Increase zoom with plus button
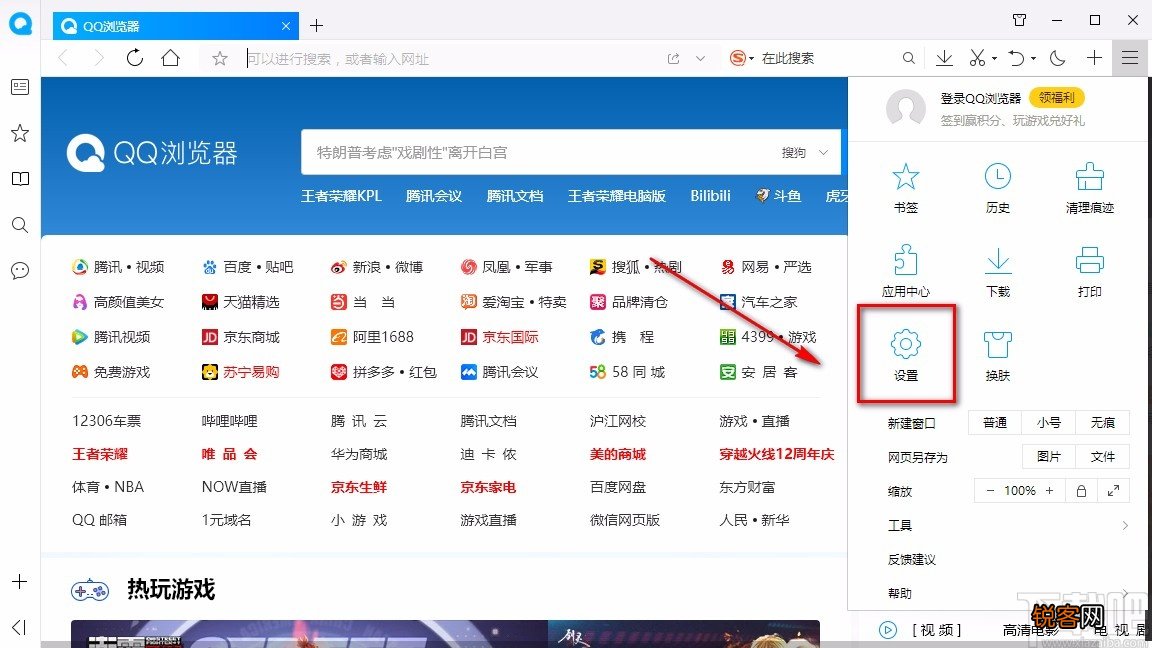1152x648 pixels. pyautogui.click(x=1049, y=491)
